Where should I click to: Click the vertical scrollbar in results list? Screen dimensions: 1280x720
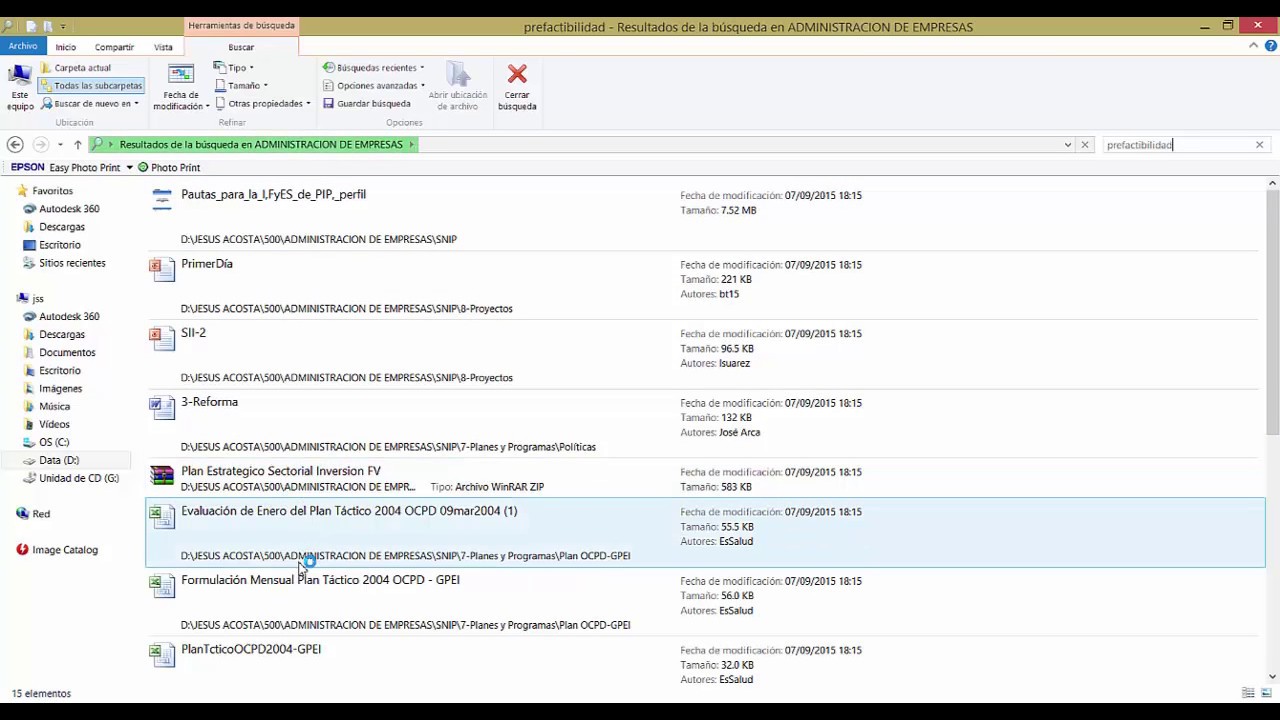click(1272, 310)
